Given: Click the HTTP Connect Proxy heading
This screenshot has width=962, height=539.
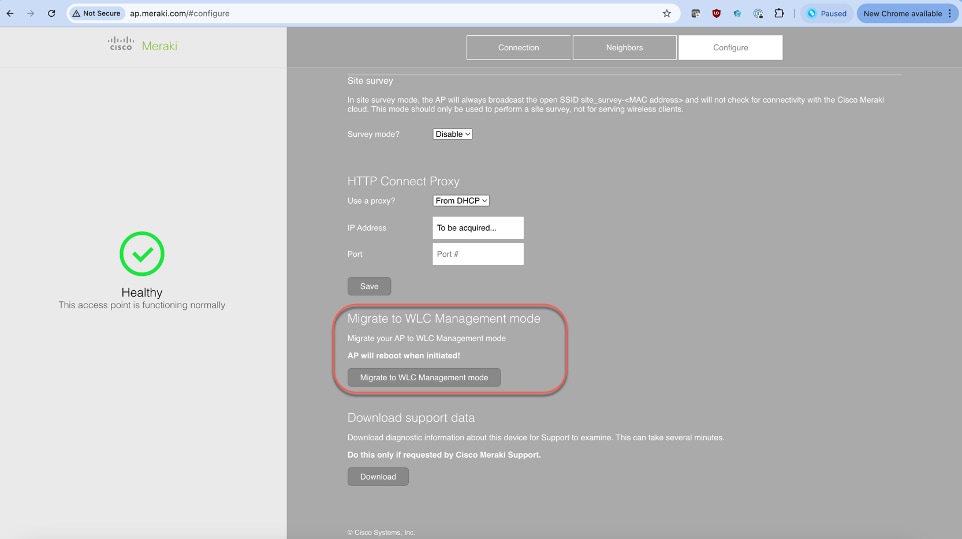Looking at the screenshot, I should (403, 181).
